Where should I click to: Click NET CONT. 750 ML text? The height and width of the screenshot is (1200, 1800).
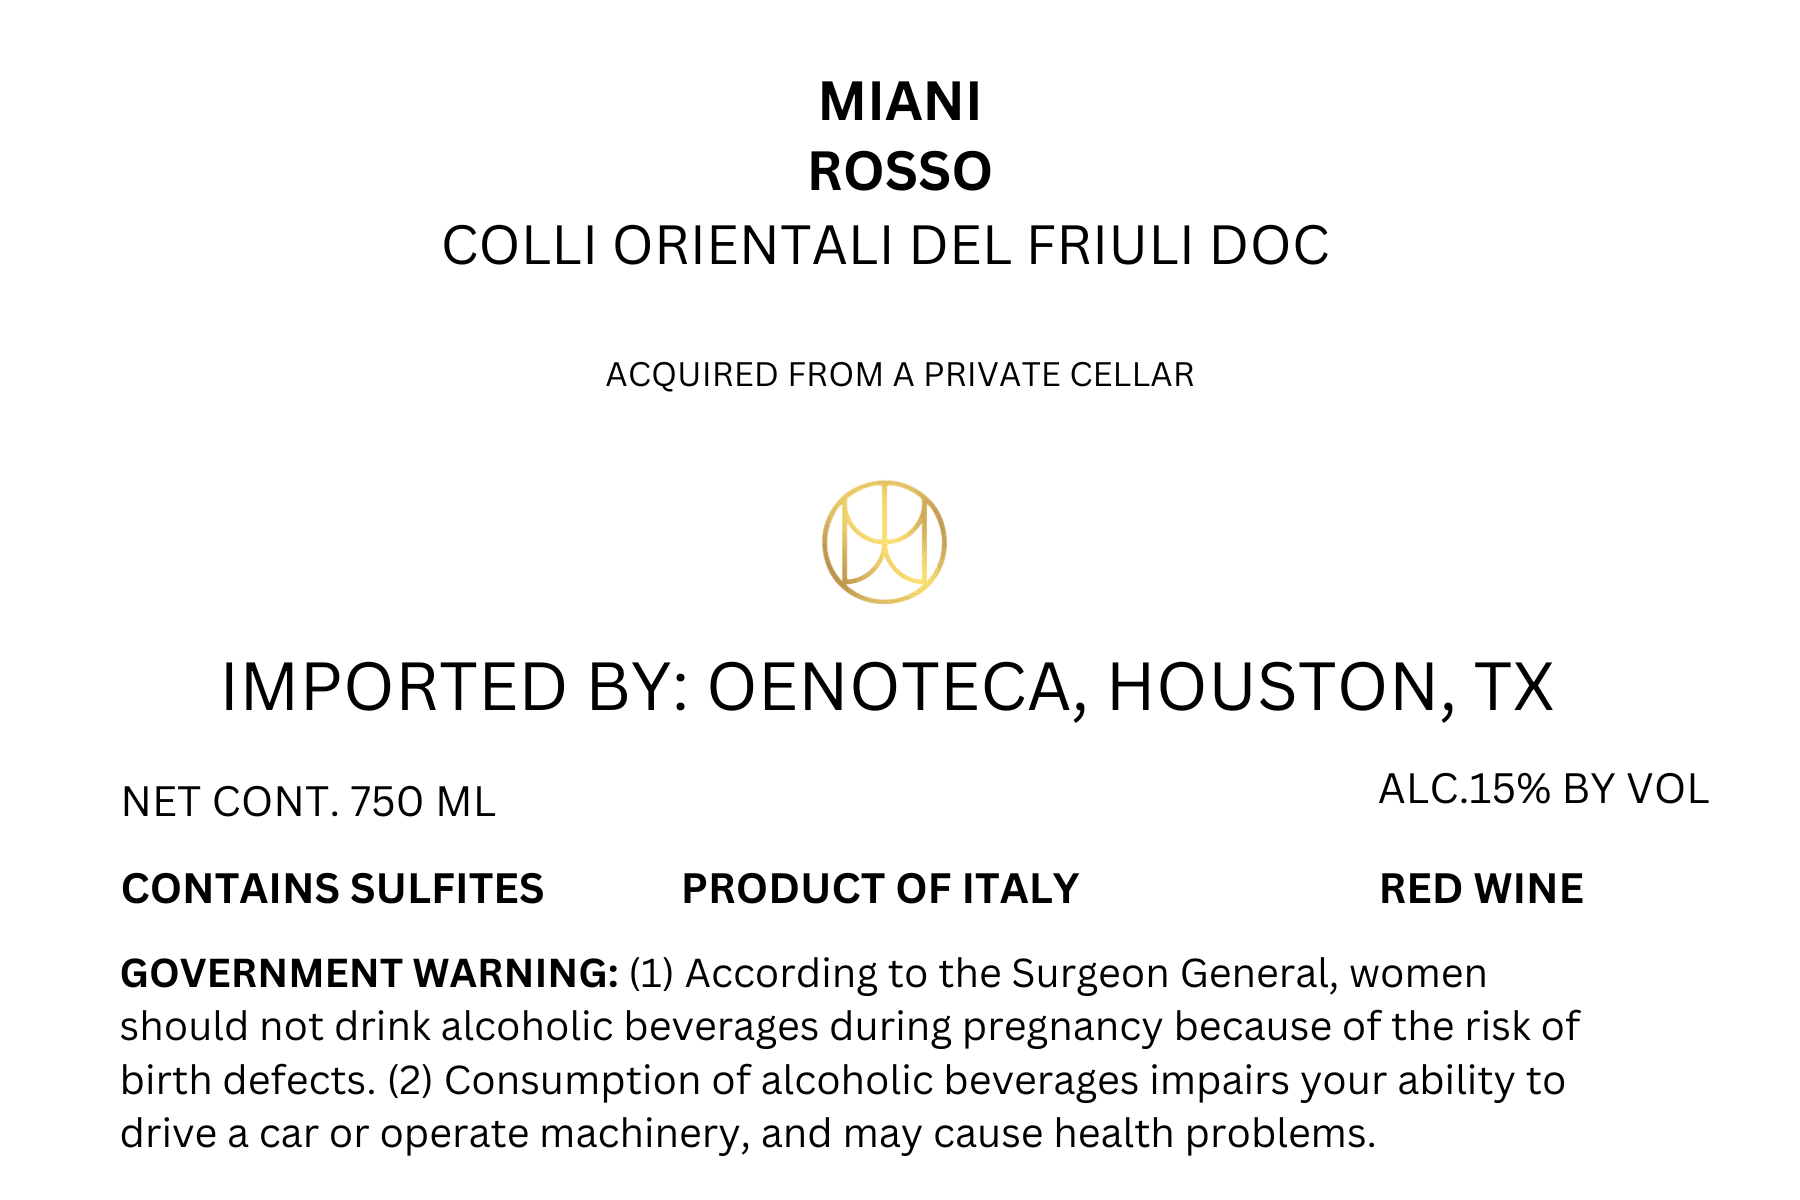pyautogui.click(x=308, y=802)
